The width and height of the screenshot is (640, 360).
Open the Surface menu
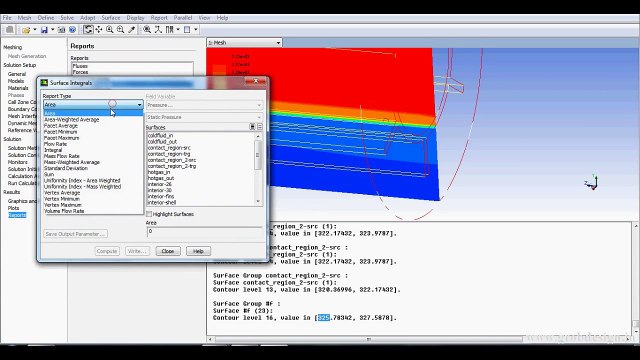(x=111, y=18)
